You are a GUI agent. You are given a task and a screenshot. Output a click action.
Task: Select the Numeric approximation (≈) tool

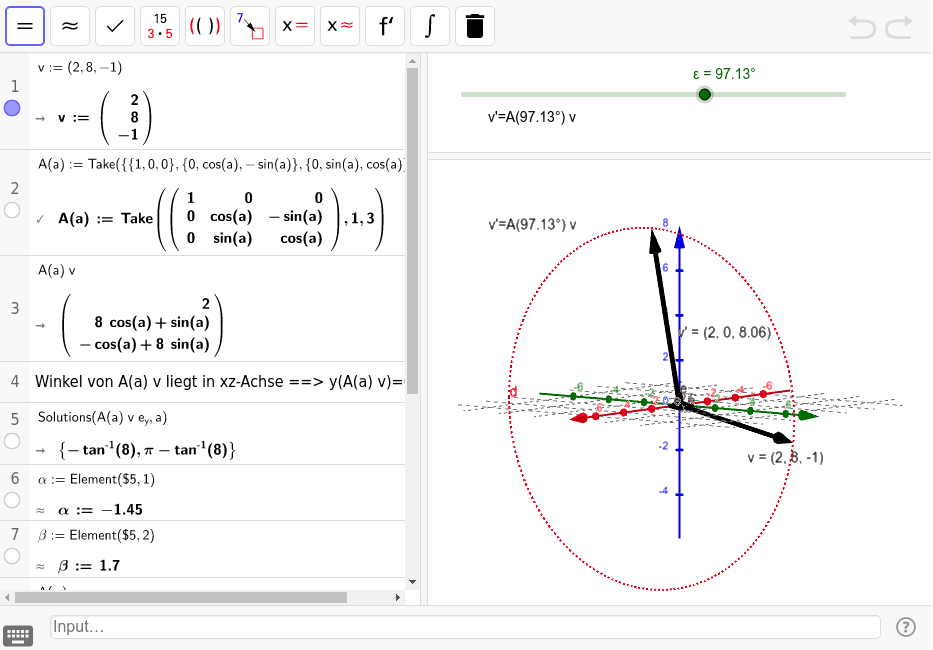click(x=70, y=26)
